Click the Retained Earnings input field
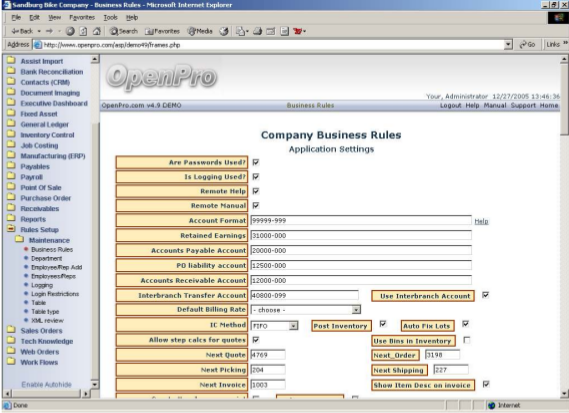Screen dimensions: 569x413 (361, 236)
